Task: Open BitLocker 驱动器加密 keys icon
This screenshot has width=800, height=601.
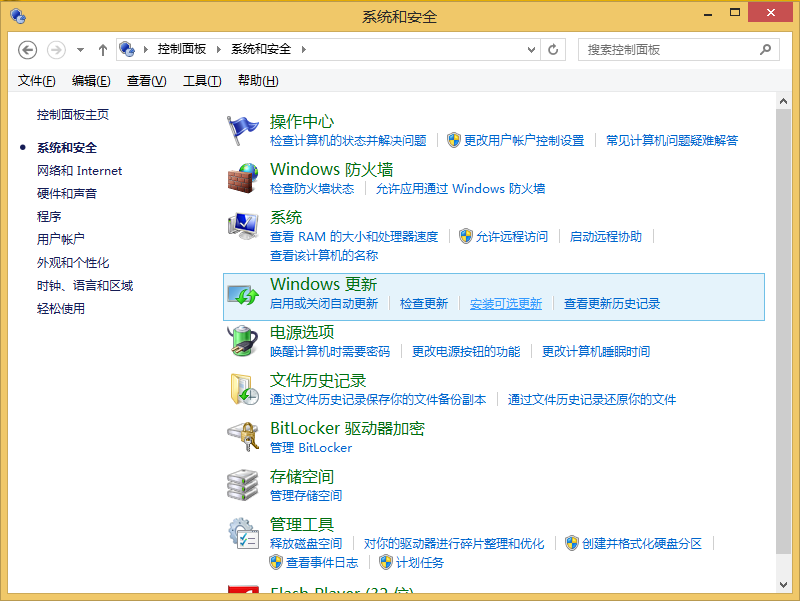Action: pyautogui.click(x=244, y=437)
